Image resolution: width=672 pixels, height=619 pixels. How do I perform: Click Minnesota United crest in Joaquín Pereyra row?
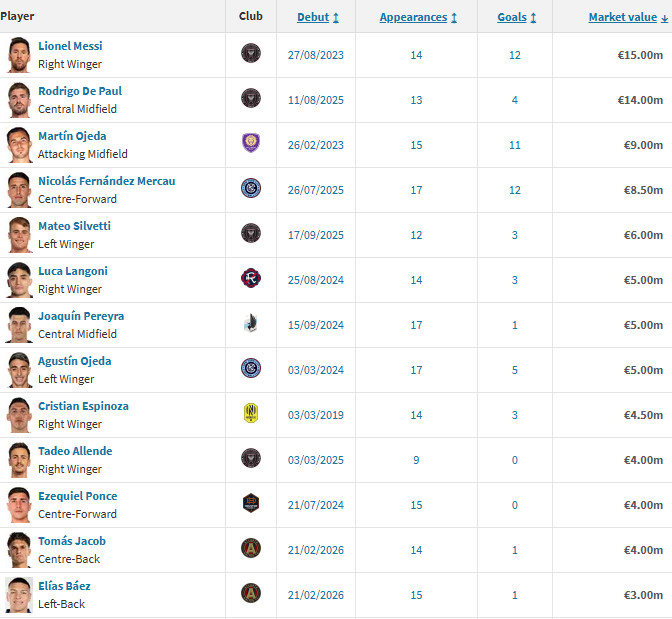pyautogui.click(x=251, y=323)
